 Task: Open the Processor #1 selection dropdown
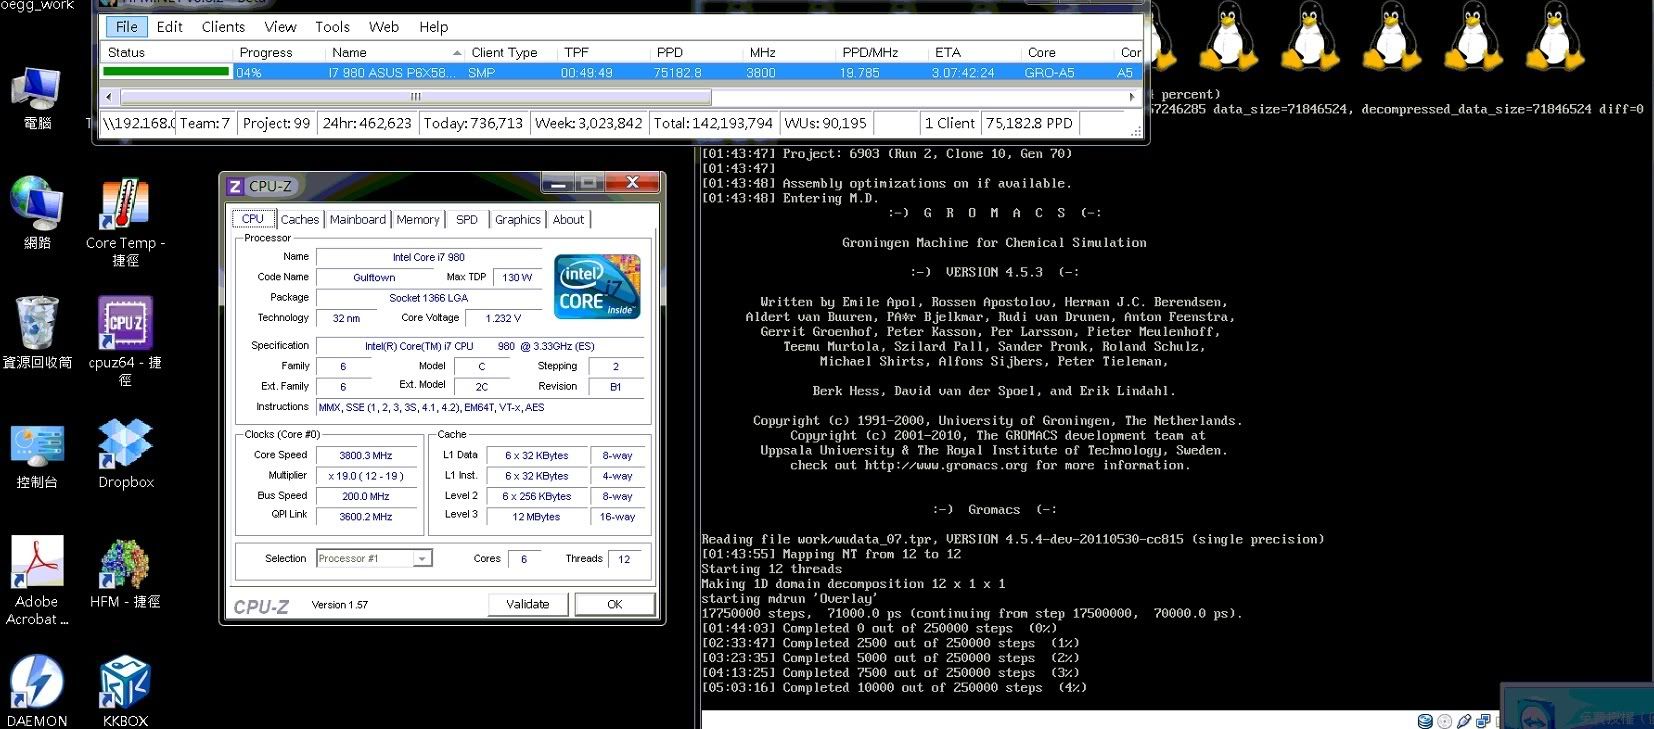coord(374,558)
